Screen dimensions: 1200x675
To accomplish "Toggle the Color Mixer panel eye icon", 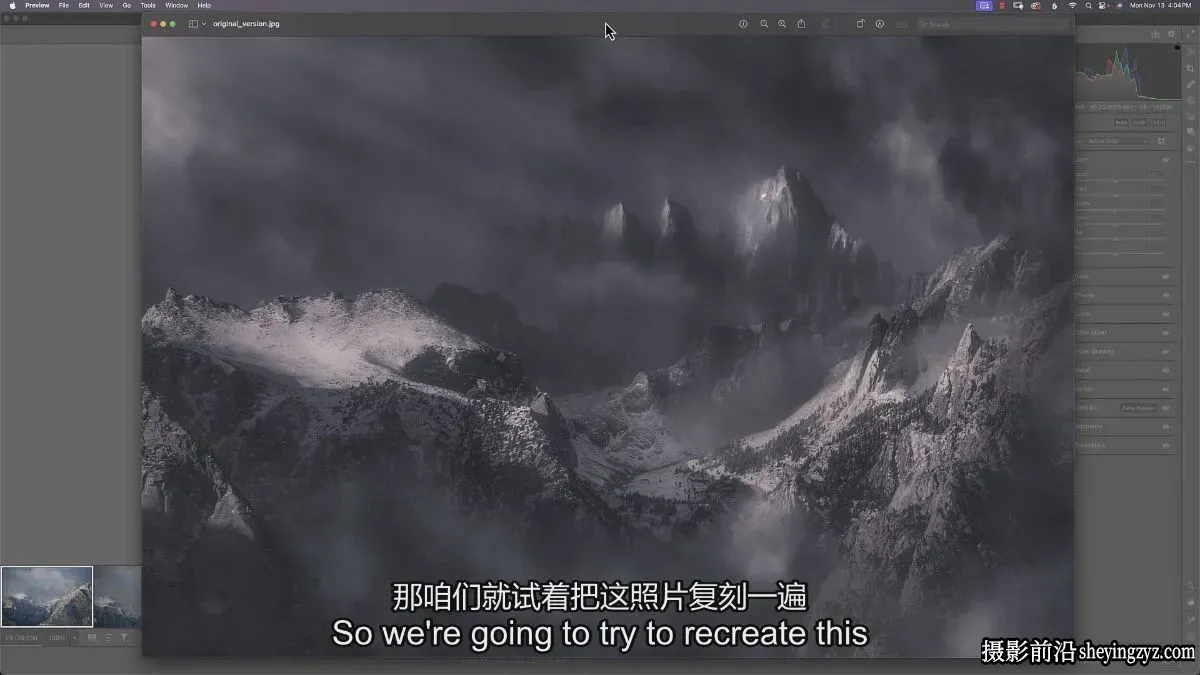I will pos(1166,332).
